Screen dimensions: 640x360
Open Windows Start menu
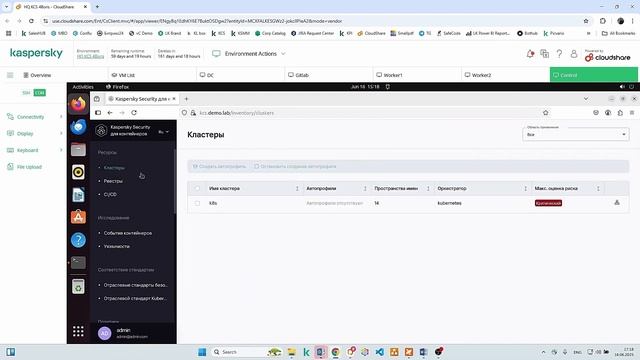tap(202, 352)
